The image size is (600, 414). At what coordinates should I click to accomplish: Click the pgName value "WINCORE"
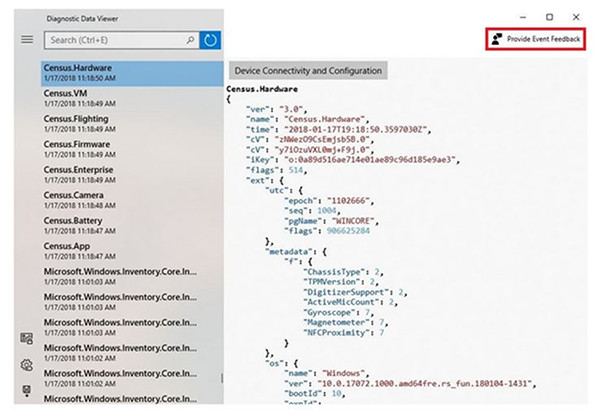coord(353,221)
